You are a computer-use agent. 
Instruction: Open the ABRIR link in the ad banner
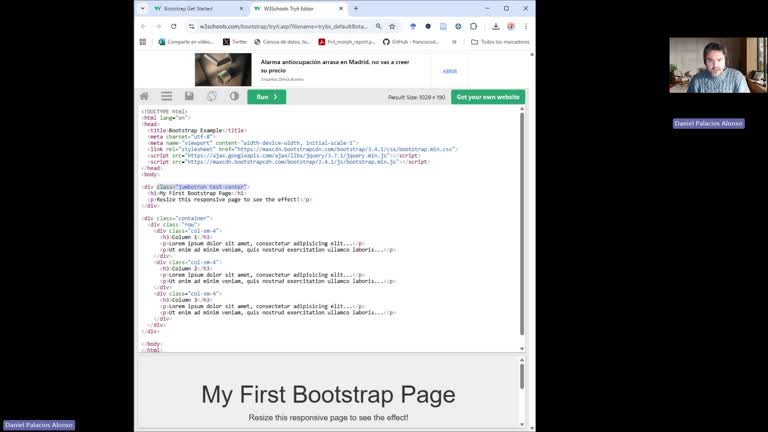(x=450, y=72)
